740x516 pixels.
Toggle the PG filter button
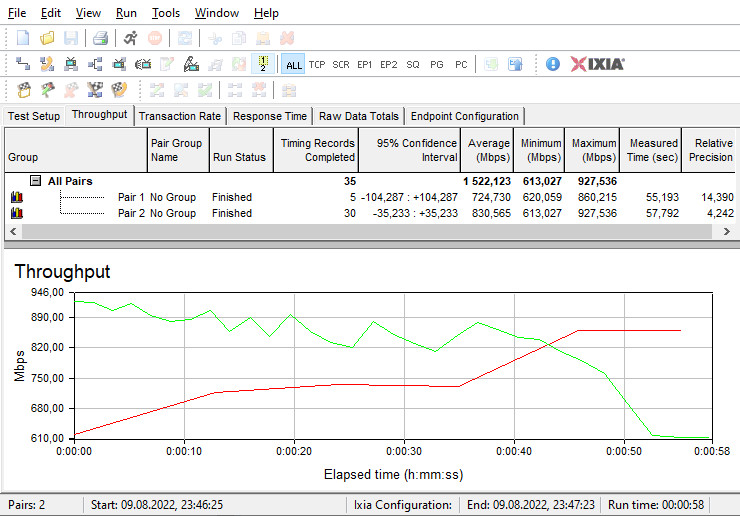click(437, 64)
